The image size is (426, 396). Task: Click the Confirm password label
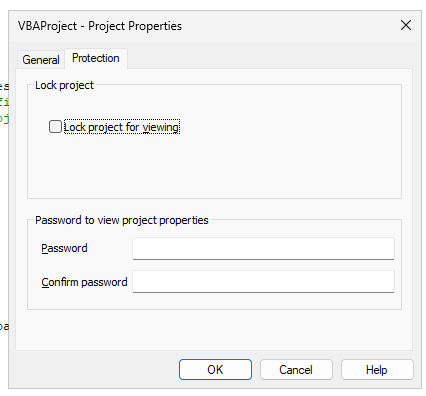pos(84,282)
